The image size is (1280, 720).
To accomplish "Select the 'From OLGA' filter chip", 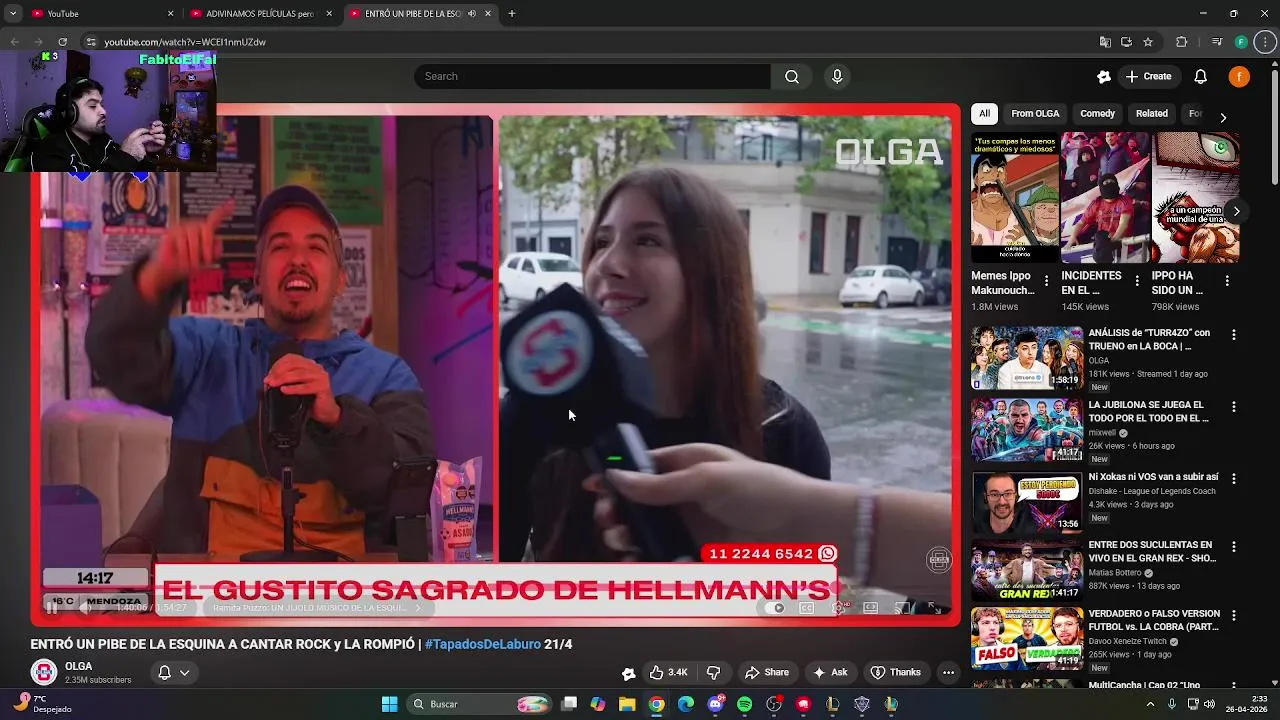I will coord(1035,113).
